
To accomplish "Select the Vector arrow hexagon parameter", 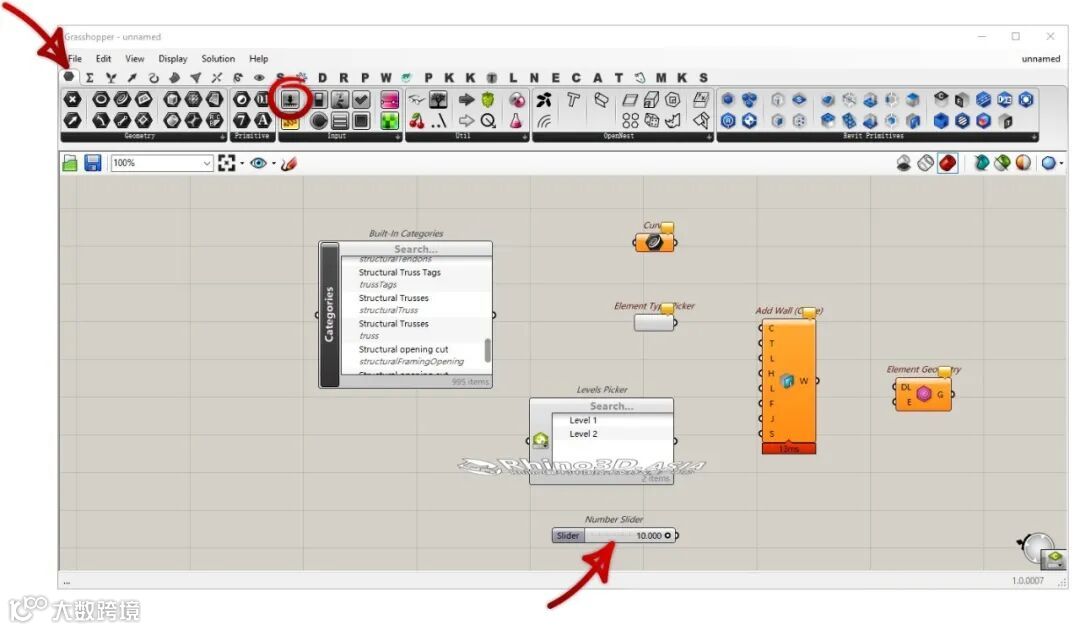I will 72,121.
